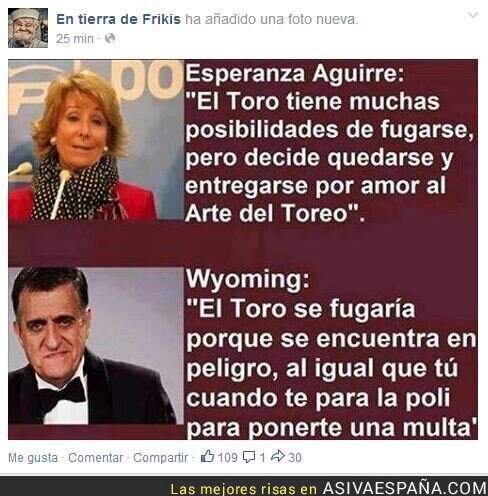Click the thumbs-up likes icon

(207, 456)
